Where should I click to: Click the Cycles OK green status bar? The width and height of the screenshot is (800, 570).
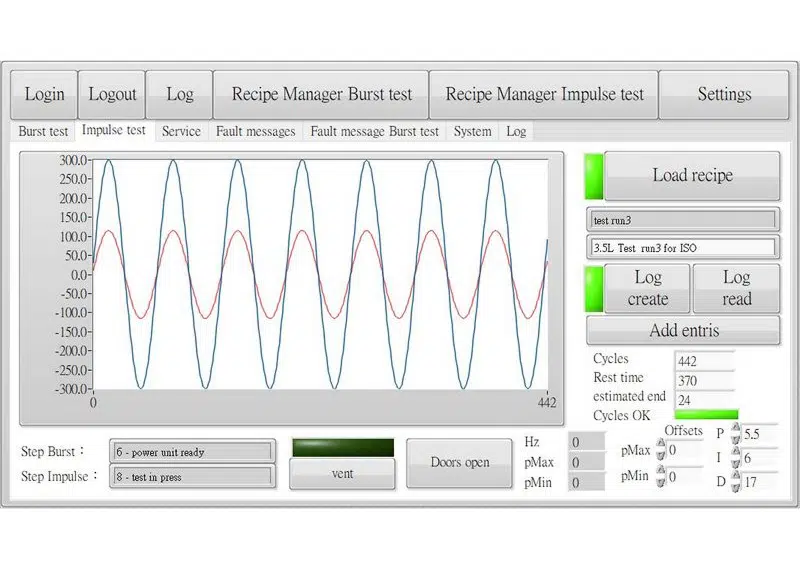707,415
